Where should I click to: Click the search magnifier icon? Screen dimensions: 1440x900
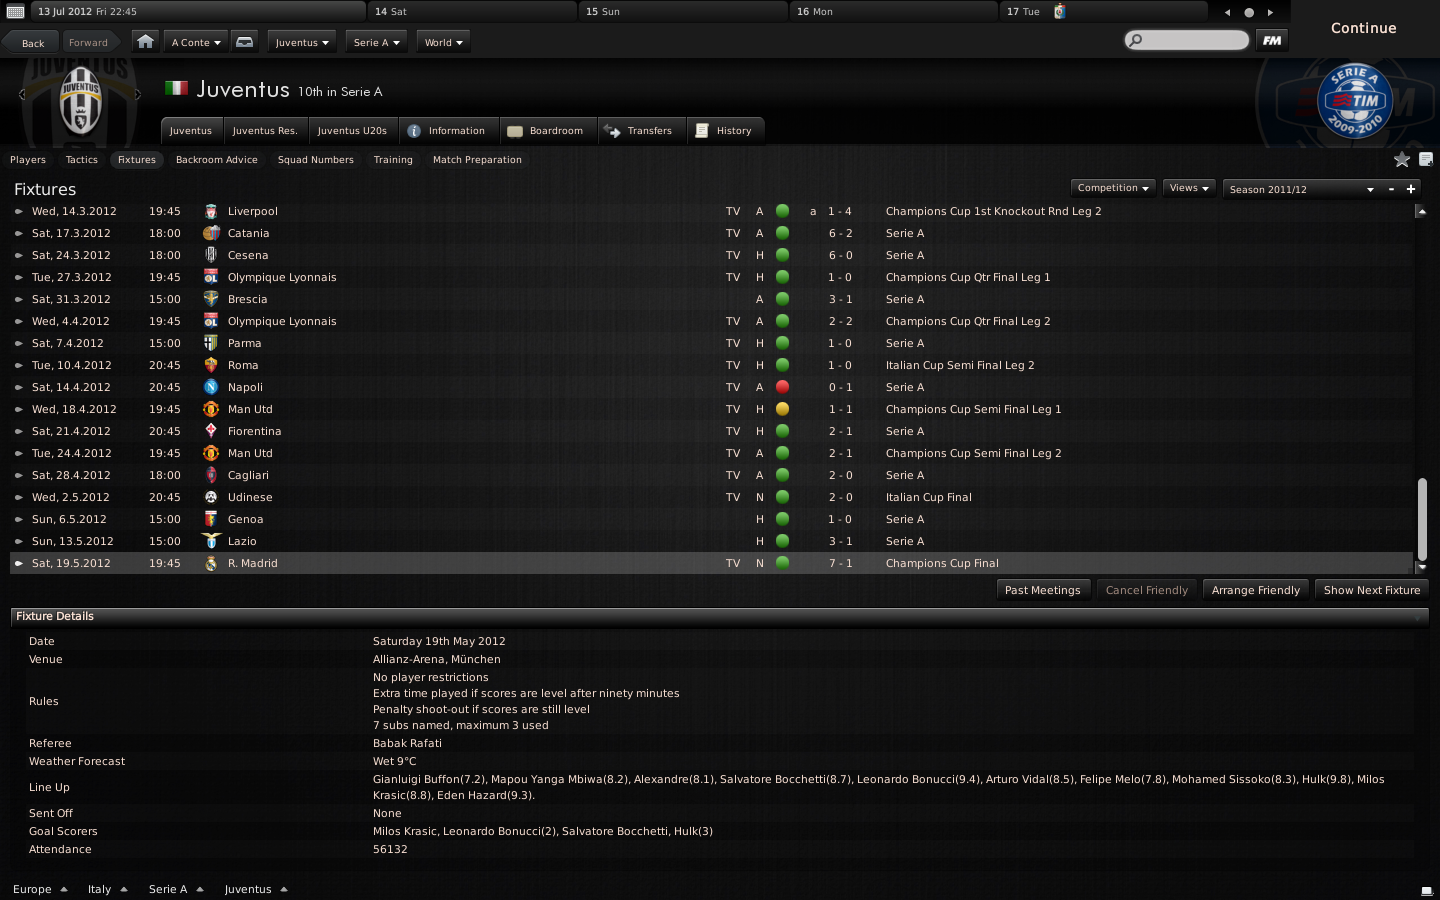[x=1135, y=41]
